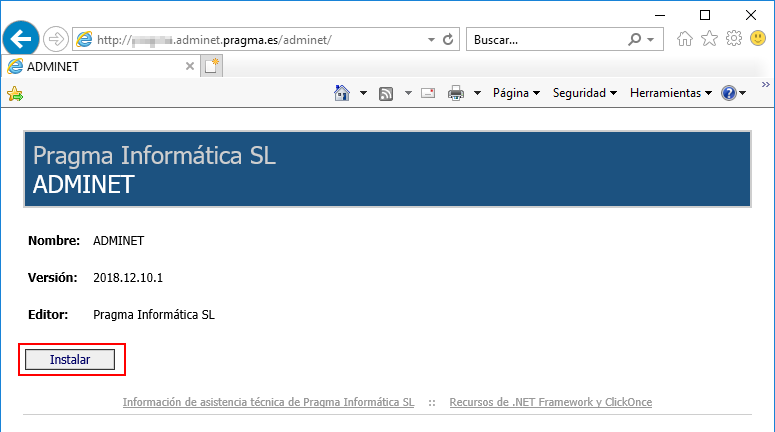Open Recursos de .NET Framework y ClickOnce link

click(x=551, y=402)
